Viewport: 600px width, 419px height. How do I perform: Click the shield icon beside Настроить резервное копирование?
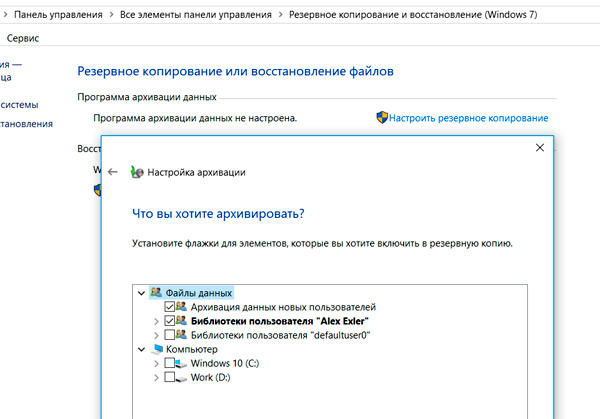pyautogui.click(x=382, y=118)
